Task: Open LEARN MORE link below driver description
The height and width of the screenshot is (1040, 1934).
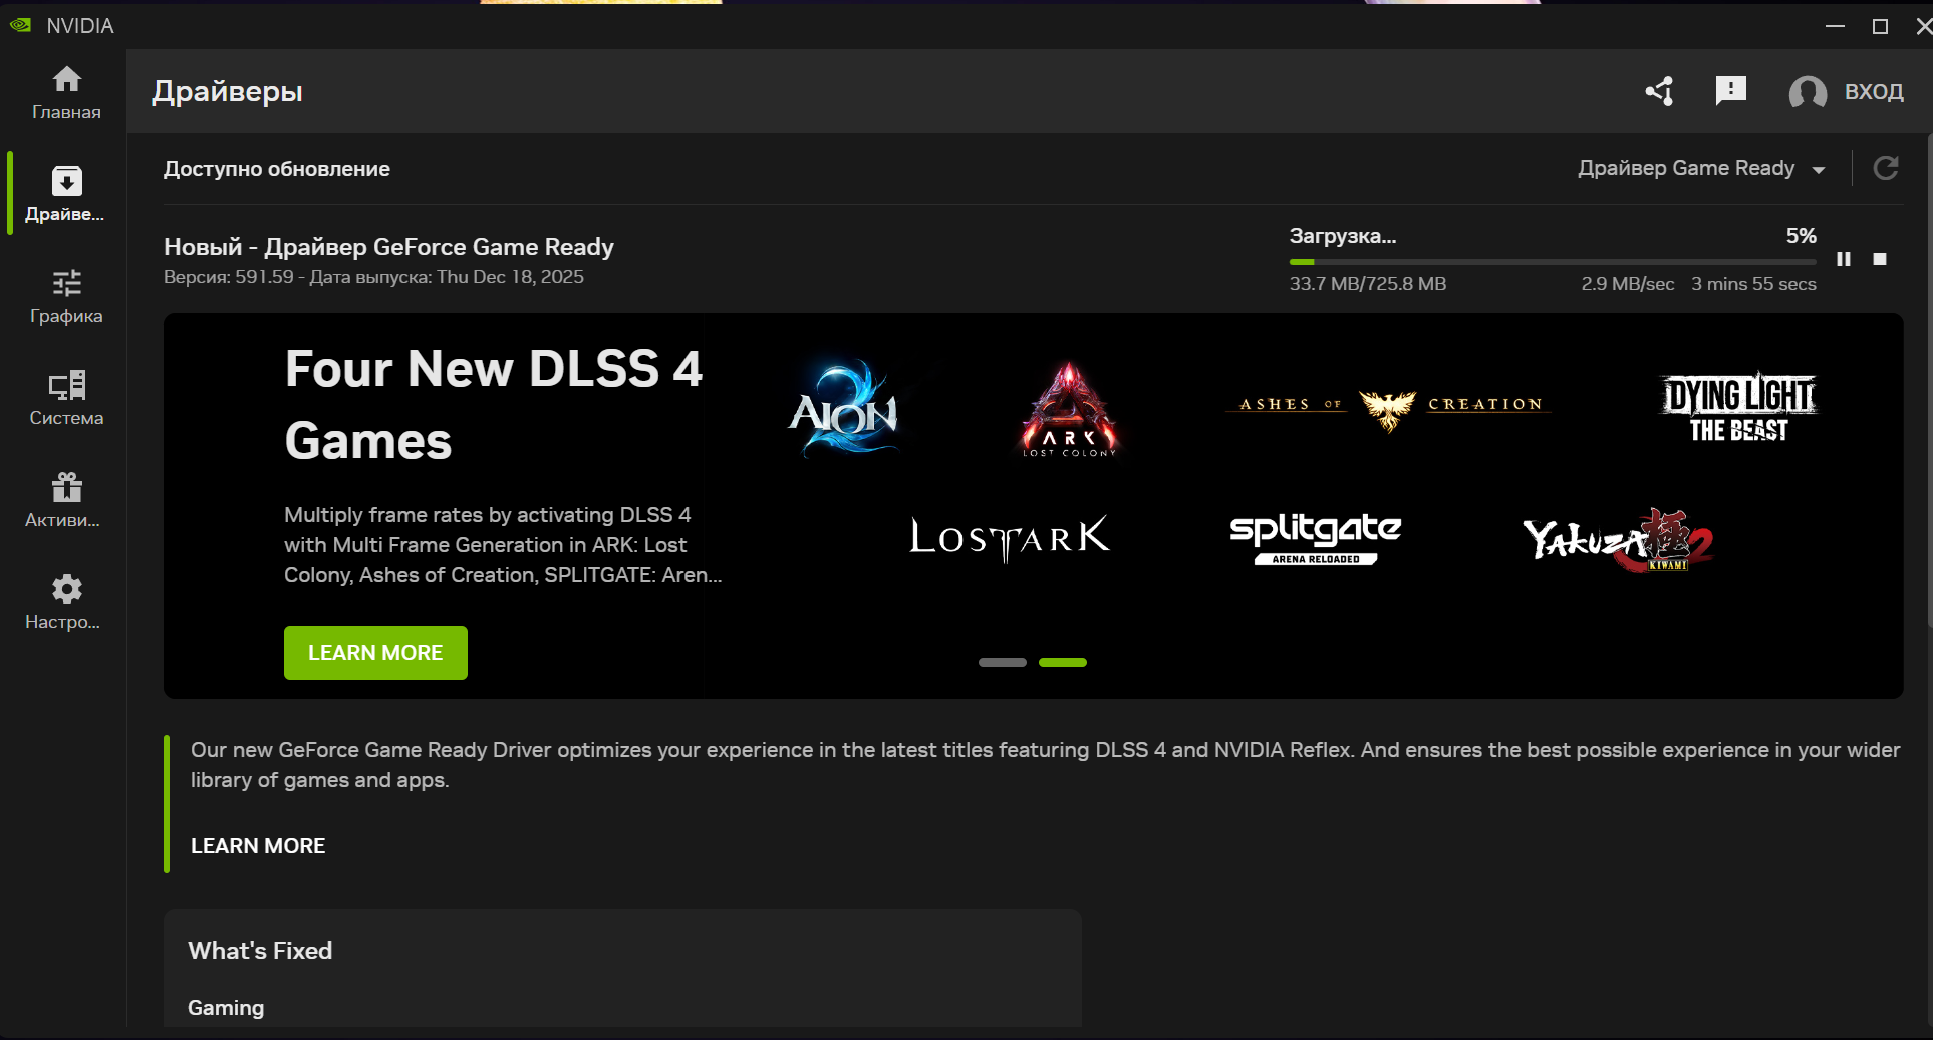Action: coord(258,846)
